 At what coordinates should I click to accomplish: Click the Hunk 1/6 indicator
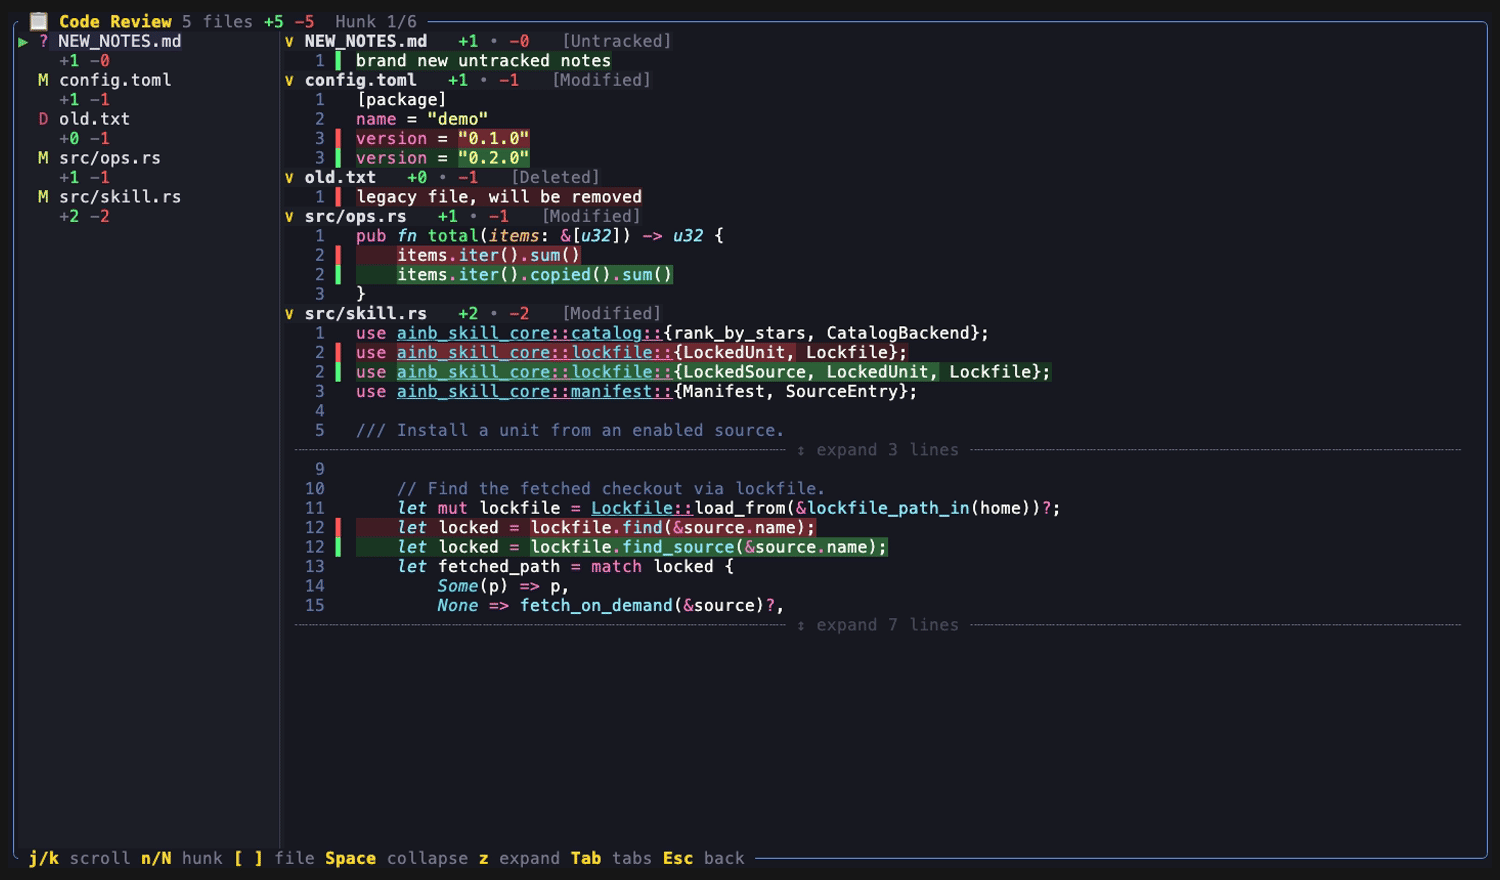[376, 21]
